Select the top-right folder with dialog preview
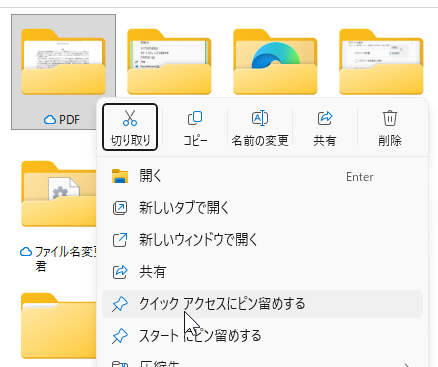This screenshot has height=367, width=438. pyautogui.click(x=381, y=62)
